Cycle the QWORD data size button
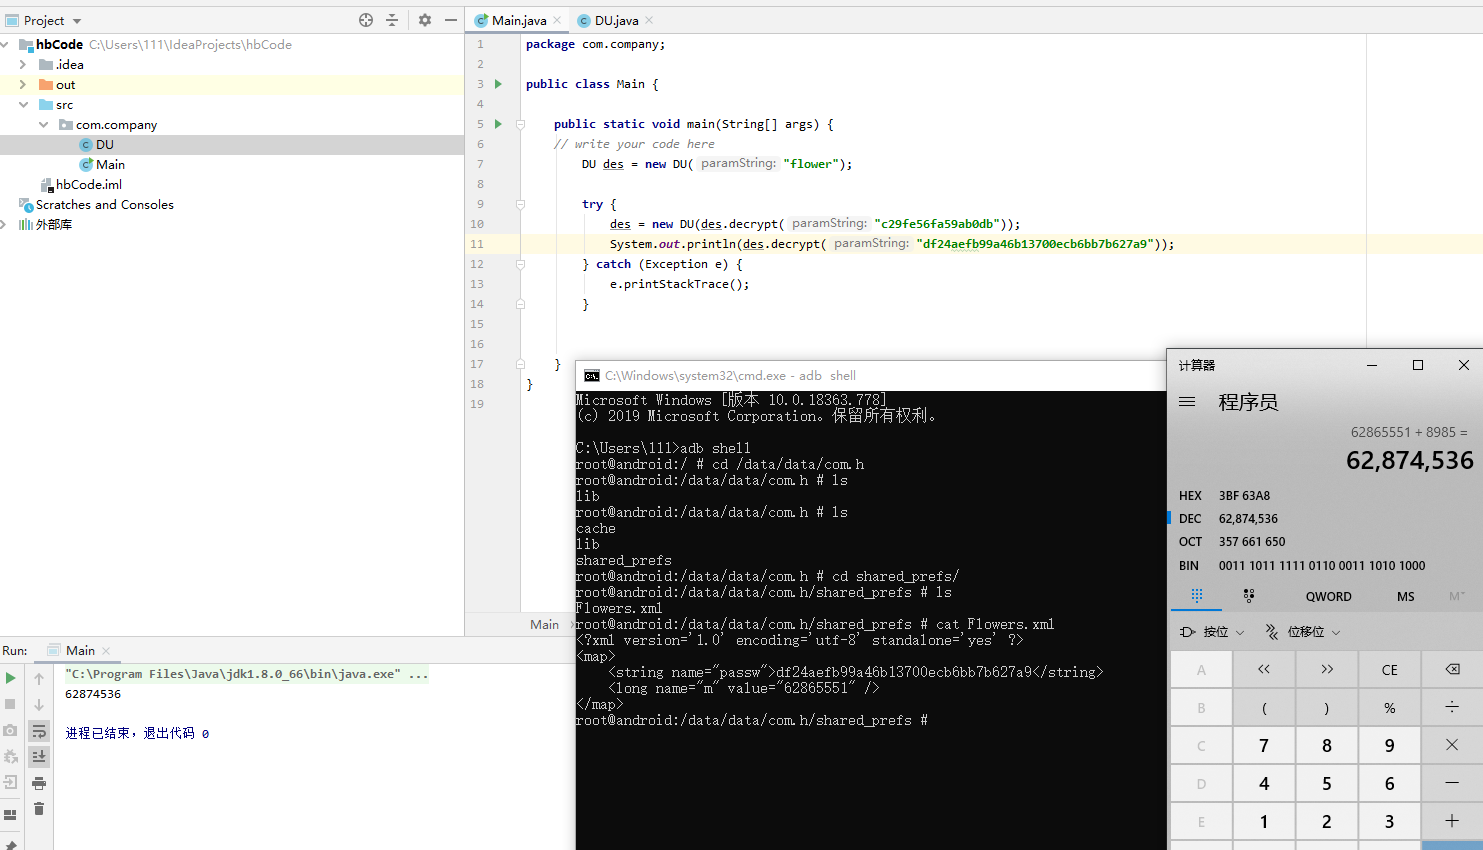Screen dimensions: 1483x850 click(x=1328, y=596)
